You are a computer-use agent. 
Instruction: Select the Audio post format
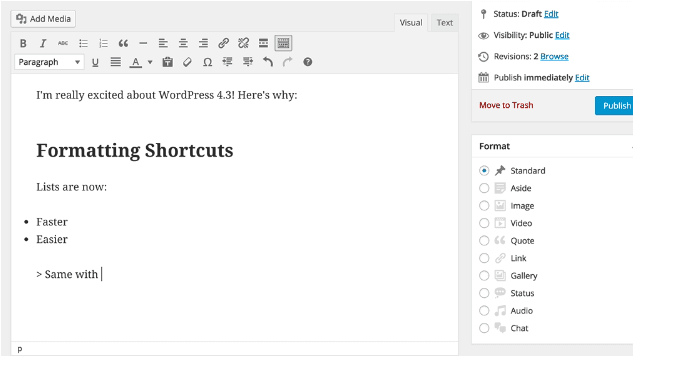pyautogui.click(x=484, y=311)
